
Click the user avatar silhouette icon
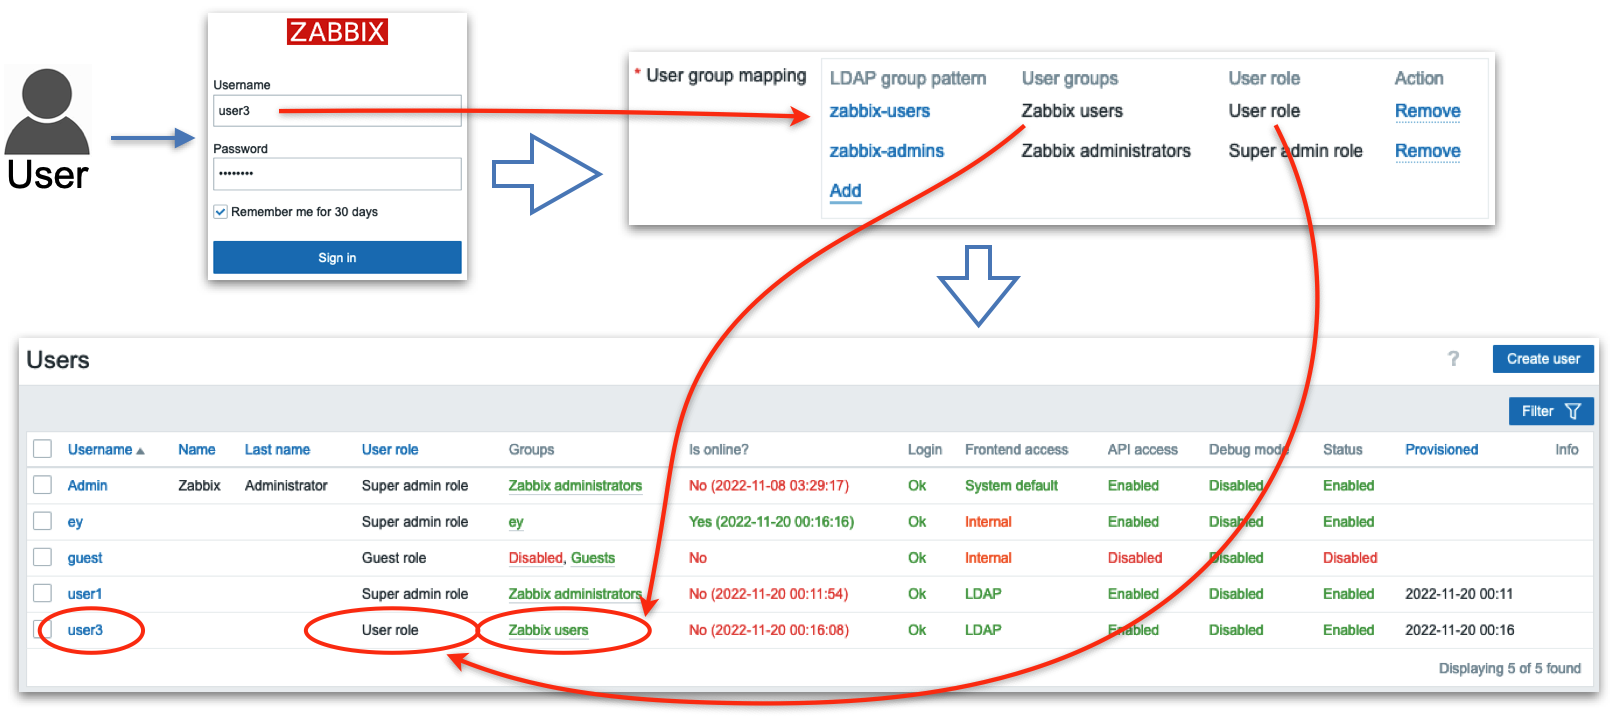[x=47, y=110]
